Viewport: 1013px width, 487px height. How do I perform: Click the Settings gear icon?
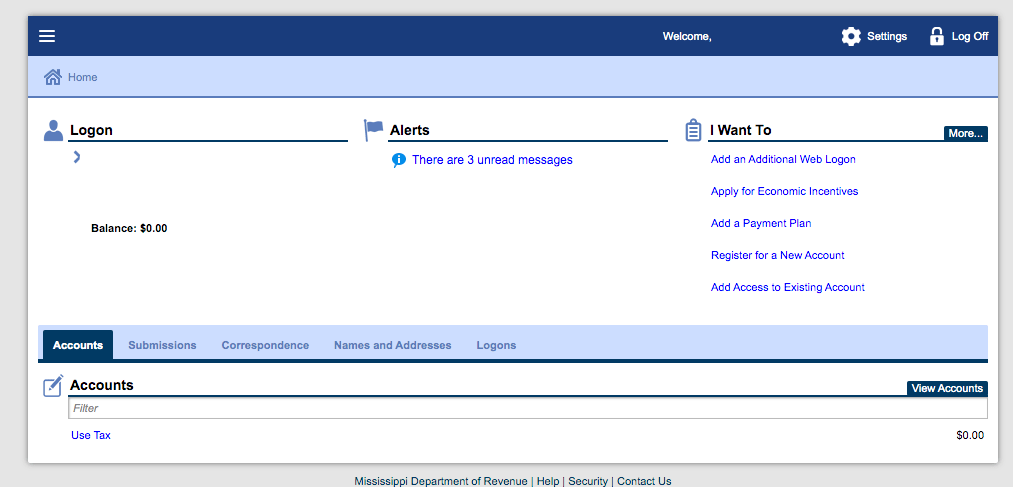click(851, 36)
